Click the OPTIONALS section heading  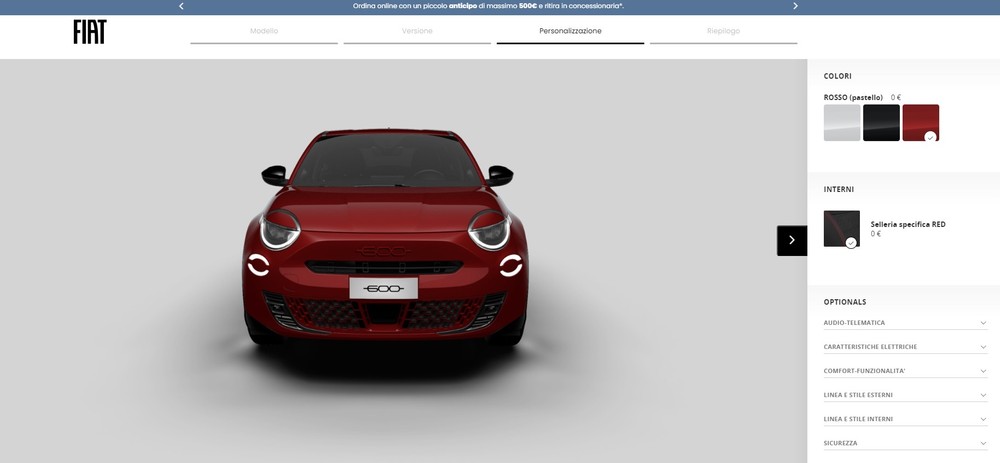point(845,302)
